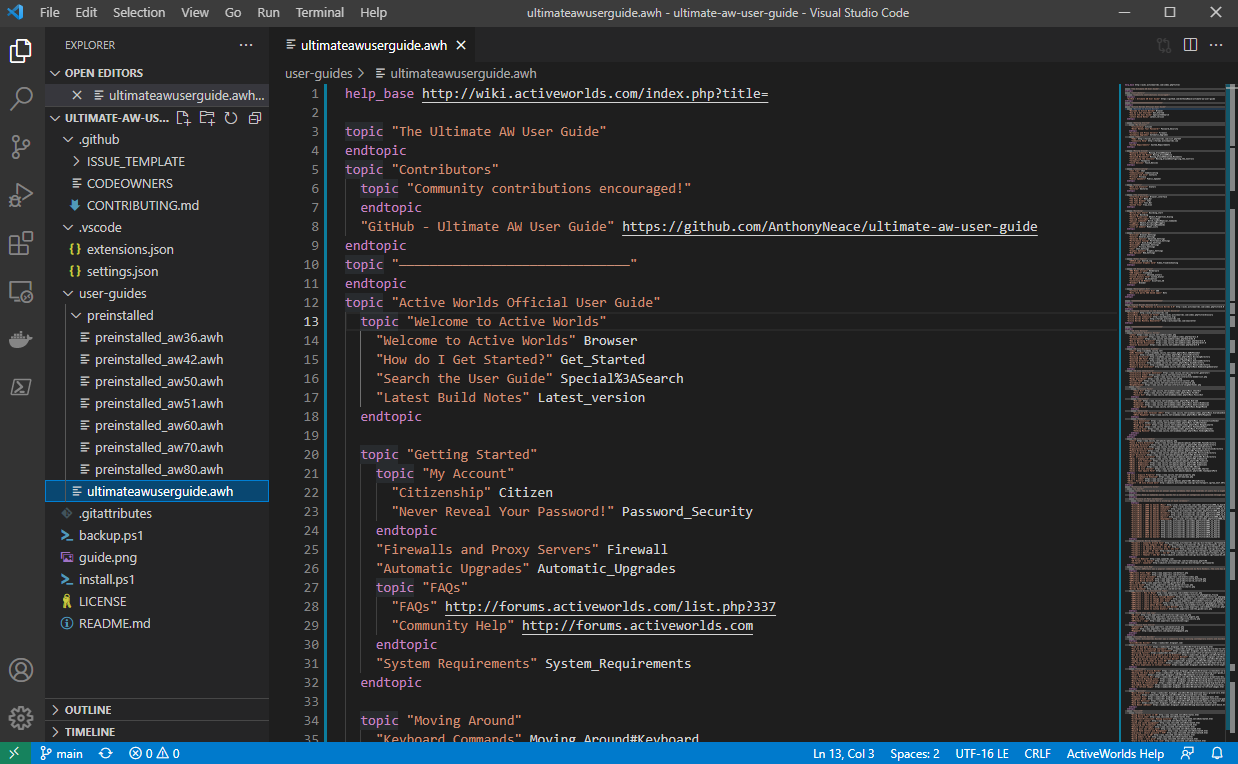Open the Accounts menu icon
The height and width of the screenshot is (764, 1238).
pyautogui.click(x=22, y=670)
